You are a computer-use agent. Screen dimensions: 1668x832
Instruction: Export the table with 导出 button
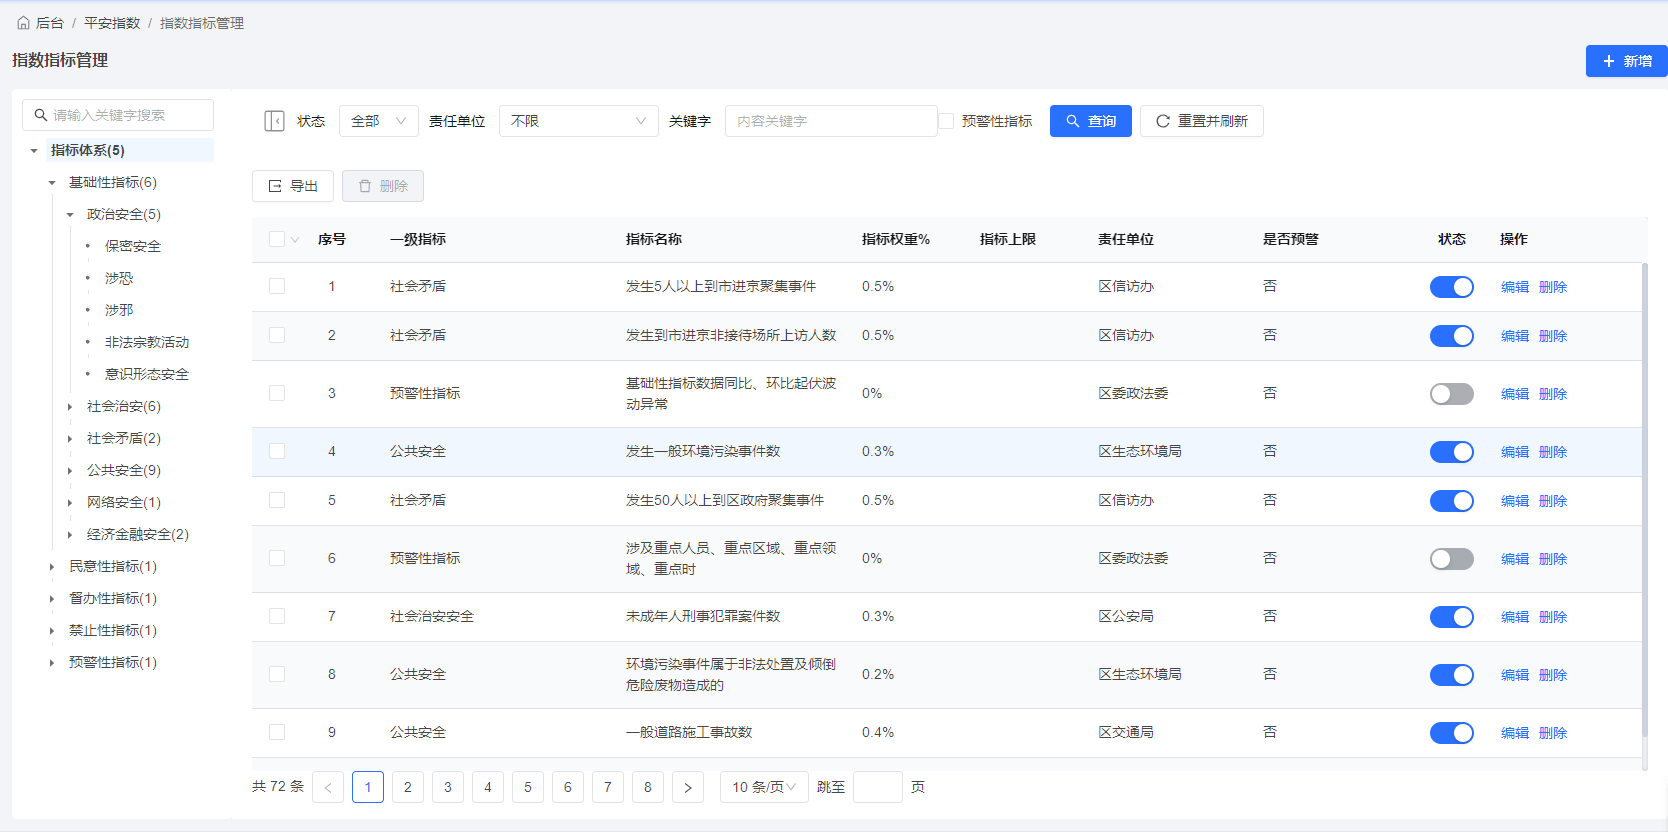coord(293,186)
